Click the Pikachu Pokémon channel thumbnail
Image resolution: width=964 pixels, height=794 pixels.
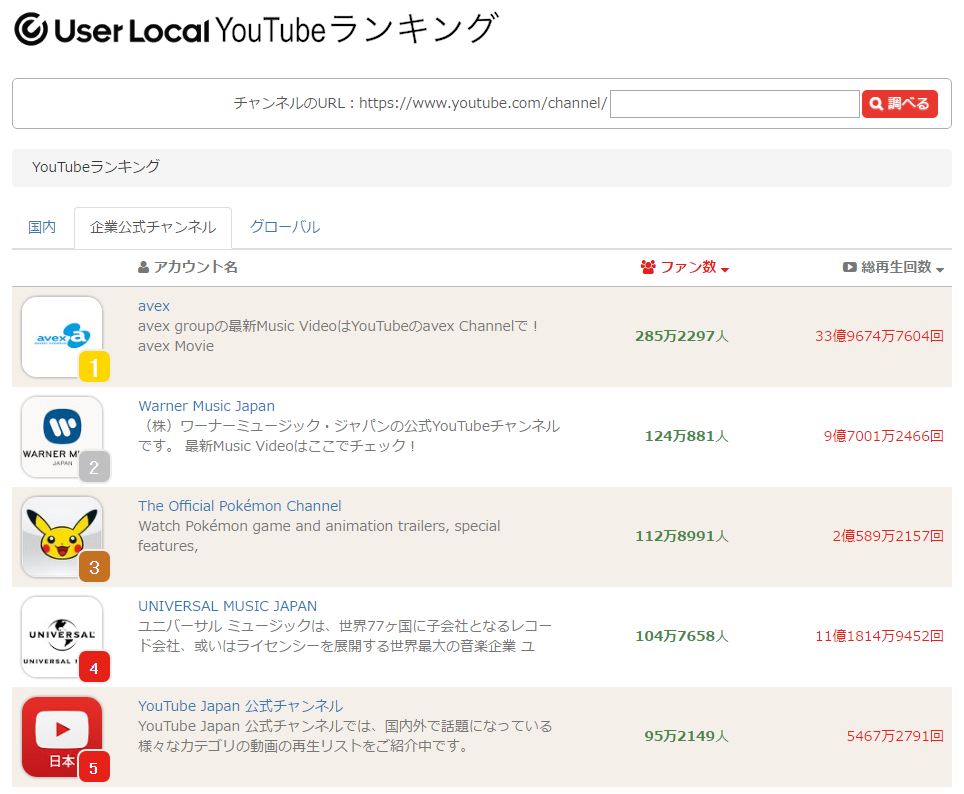[x=62, y=537]
